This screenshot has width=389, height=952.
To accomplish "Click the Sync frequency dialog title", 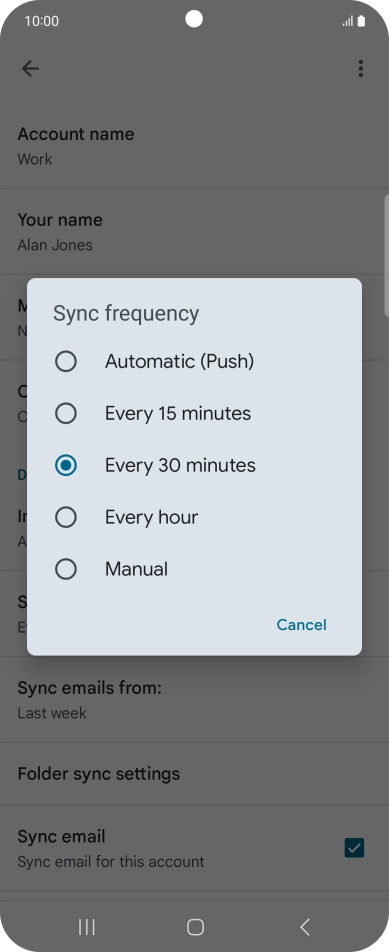I will [126, 313].
